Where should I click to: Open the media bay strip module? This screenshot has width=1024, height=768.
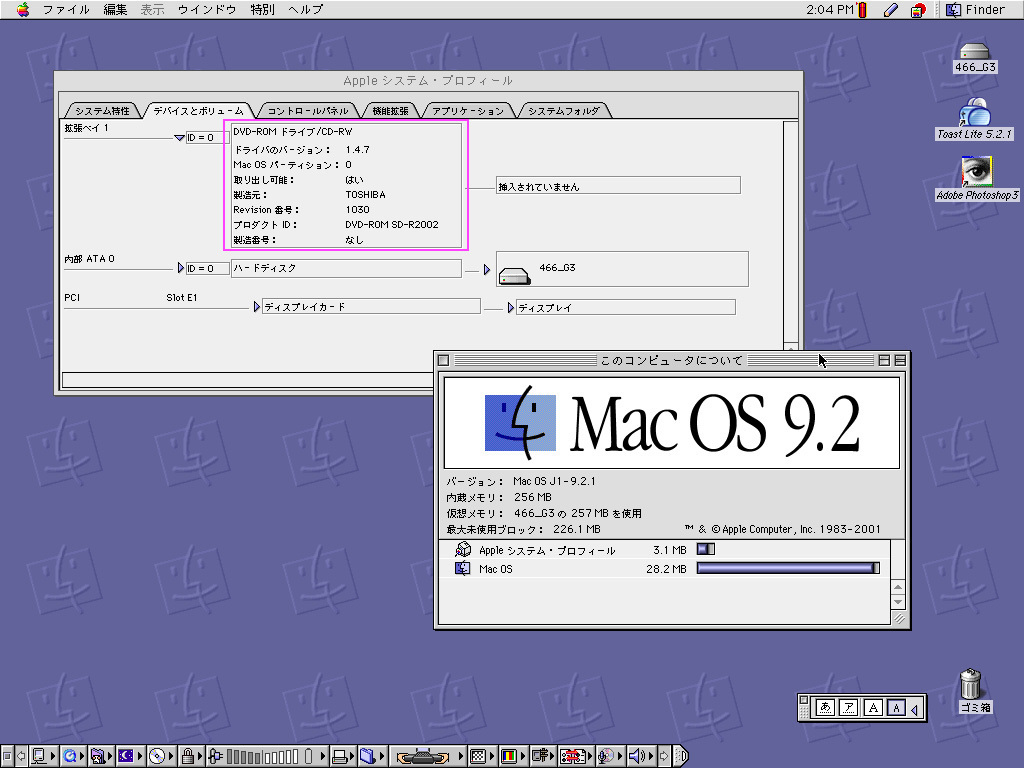pos(428,756)
